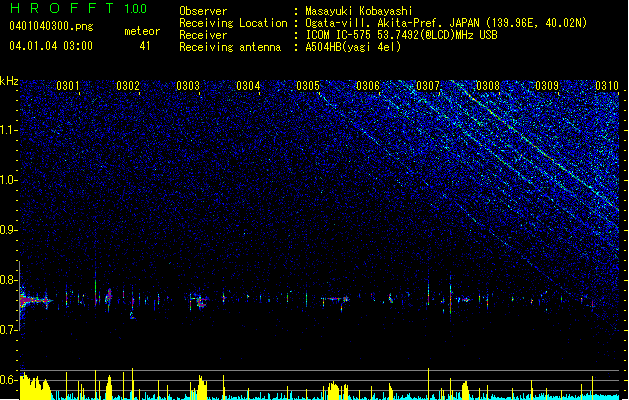Viewport: 629px width, 400px height.
Task: Select the file name 0401040300.png
Action: point(51,26)
